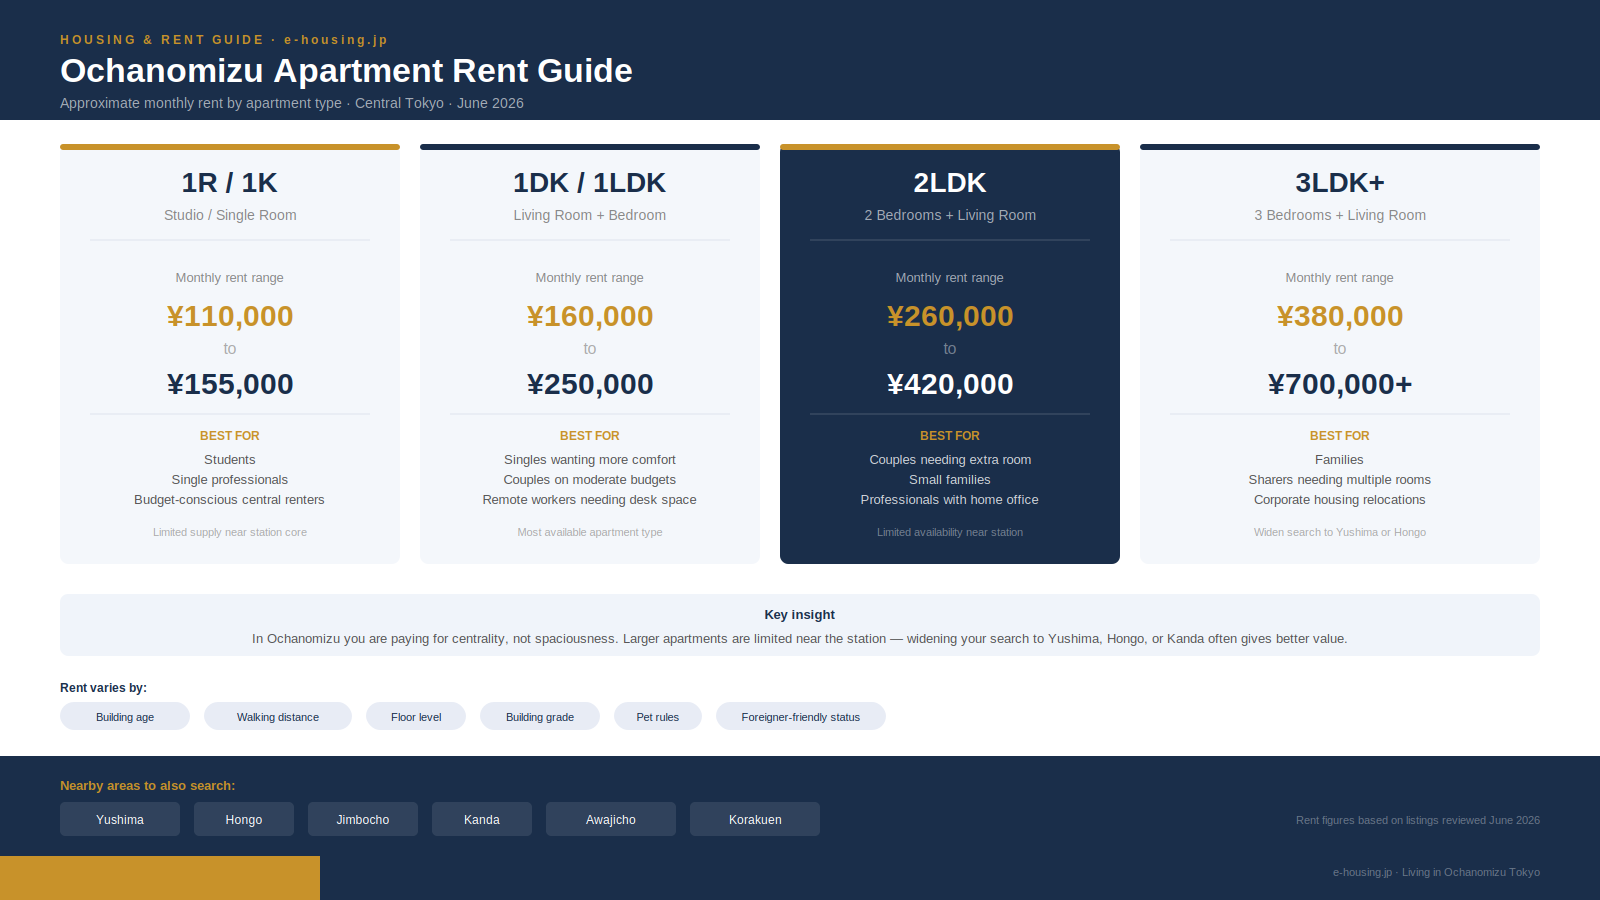Click the Key insight heading
This screenshot has height=900, width=1600.
pos(800,615)
